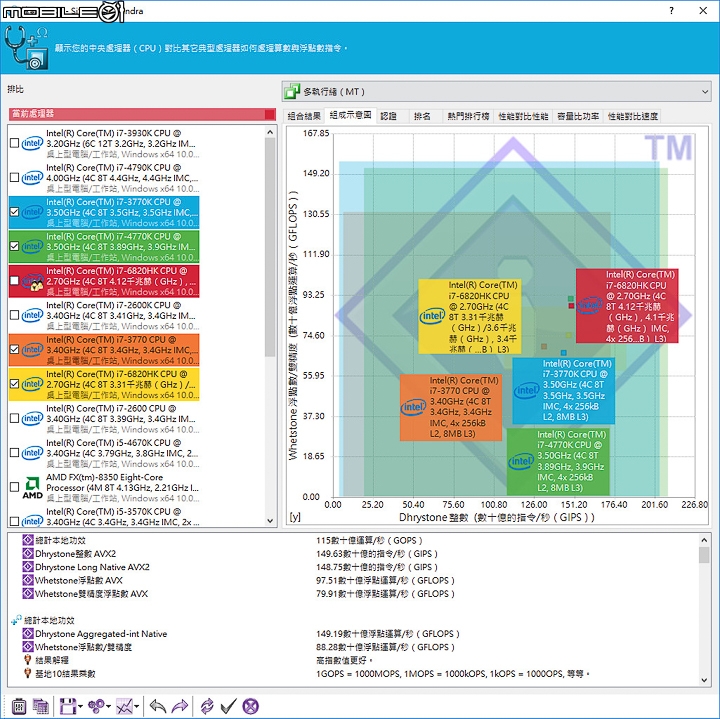Image resolution: width=720 pixels, height=719 pixels.
Task: Uncheck the green Core i7-4770K checkbox
Action: tap(14, 247)
